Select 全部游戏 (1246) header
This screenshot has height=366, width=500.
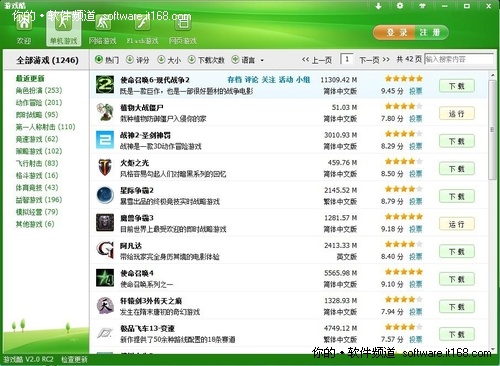[47, 60]
